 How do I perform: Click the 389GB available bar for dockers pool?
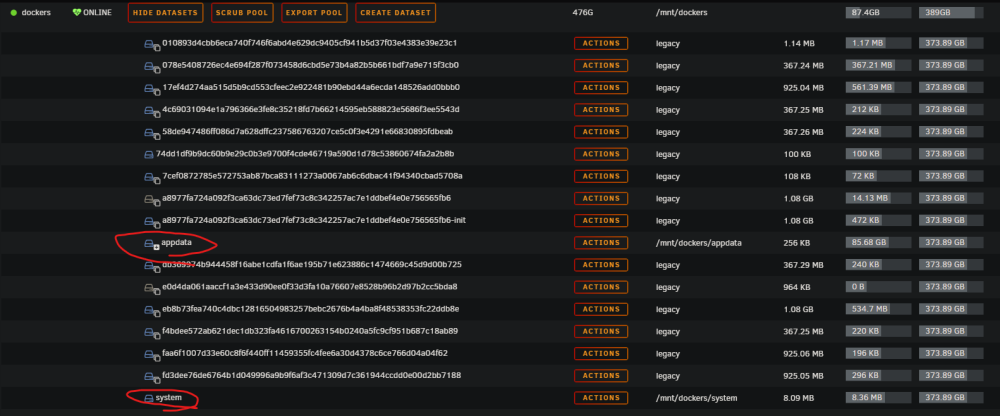tap(952, 13)
